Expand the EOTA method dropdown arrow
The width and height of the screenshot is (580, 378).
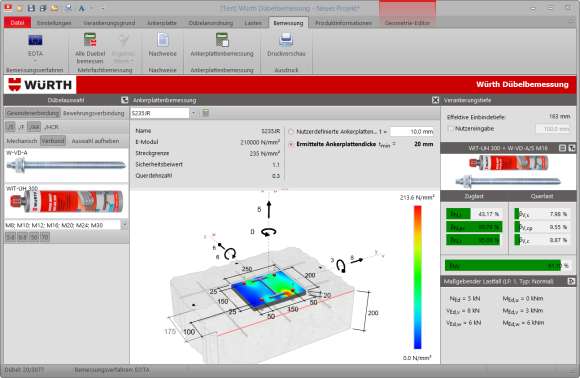[35, 61]
